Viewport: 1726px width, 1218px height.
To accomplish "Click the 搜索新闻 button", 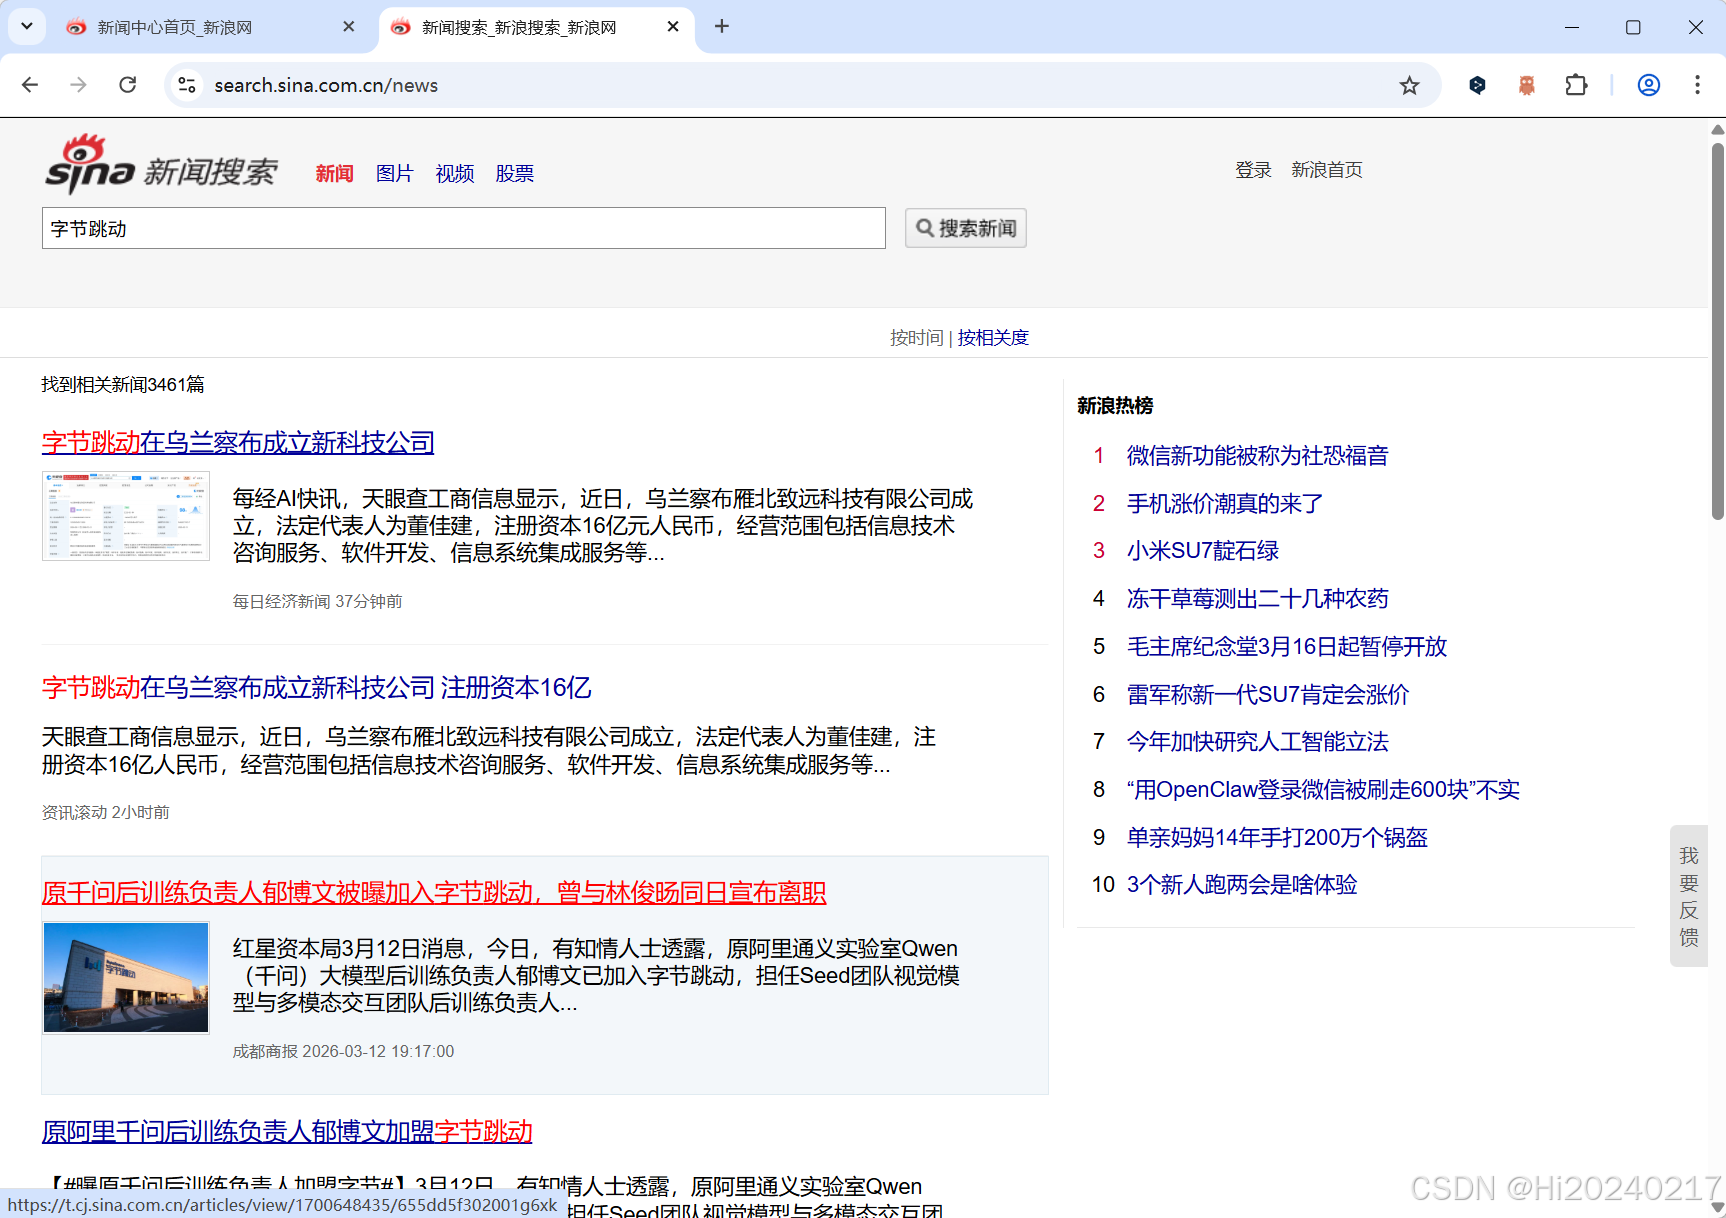I will click(966, 228).
